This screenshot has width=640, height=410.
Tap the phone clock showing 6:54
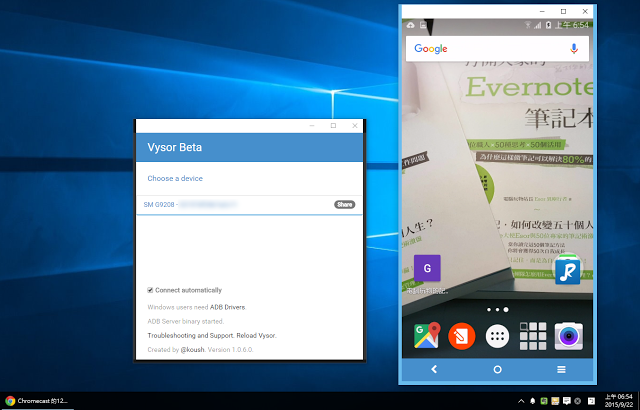[572, 25]
